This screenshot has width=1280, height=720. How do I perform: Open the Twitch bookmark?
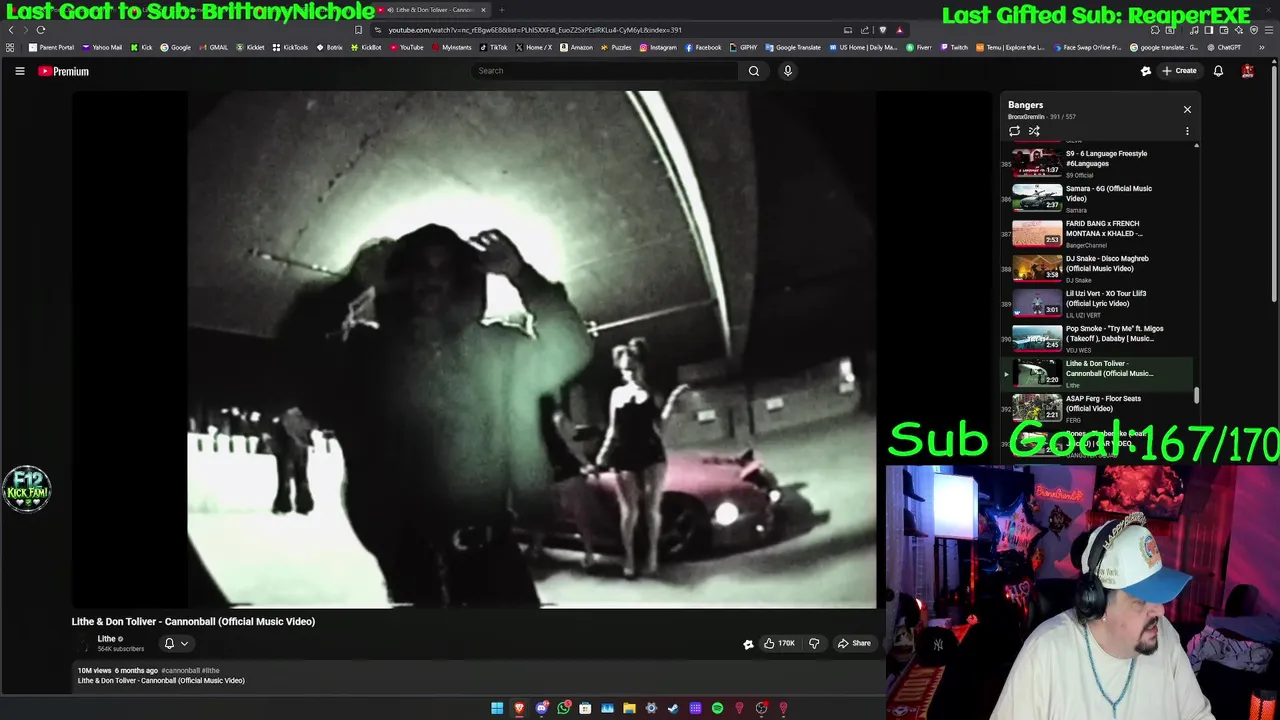(954, 47)
